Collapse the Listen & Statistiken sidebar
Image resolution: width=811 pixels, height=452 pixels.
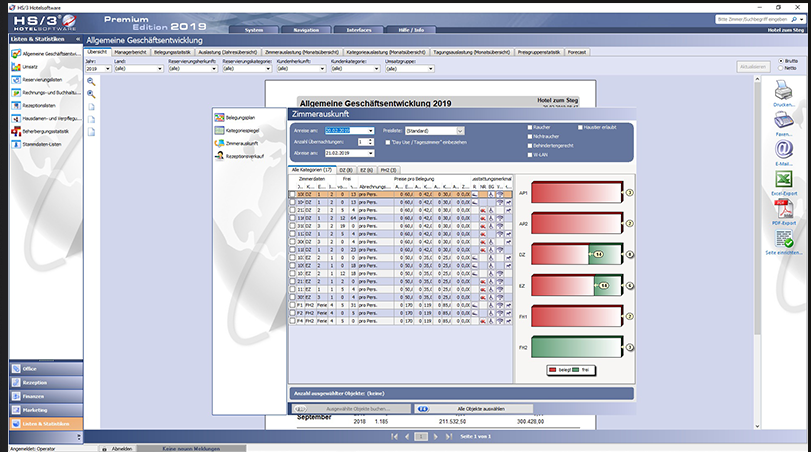[78, 39]
